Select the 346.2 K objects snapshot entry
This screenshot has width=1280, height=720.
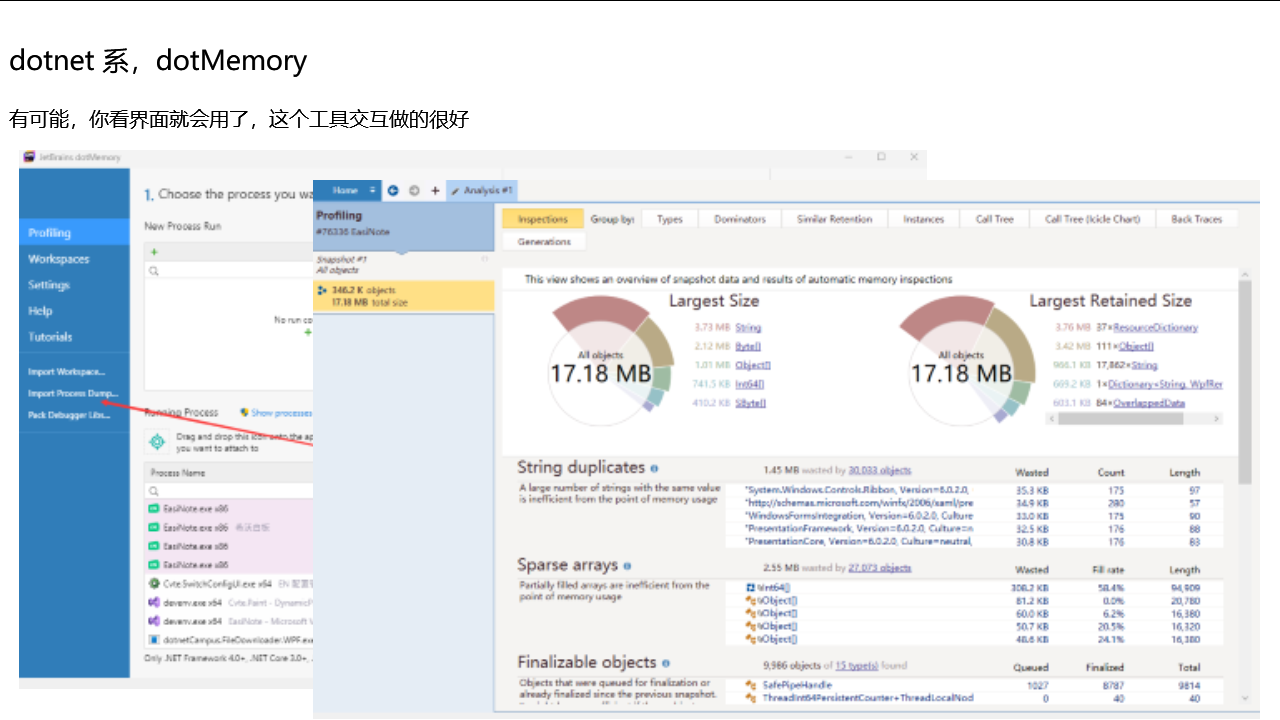404,296
